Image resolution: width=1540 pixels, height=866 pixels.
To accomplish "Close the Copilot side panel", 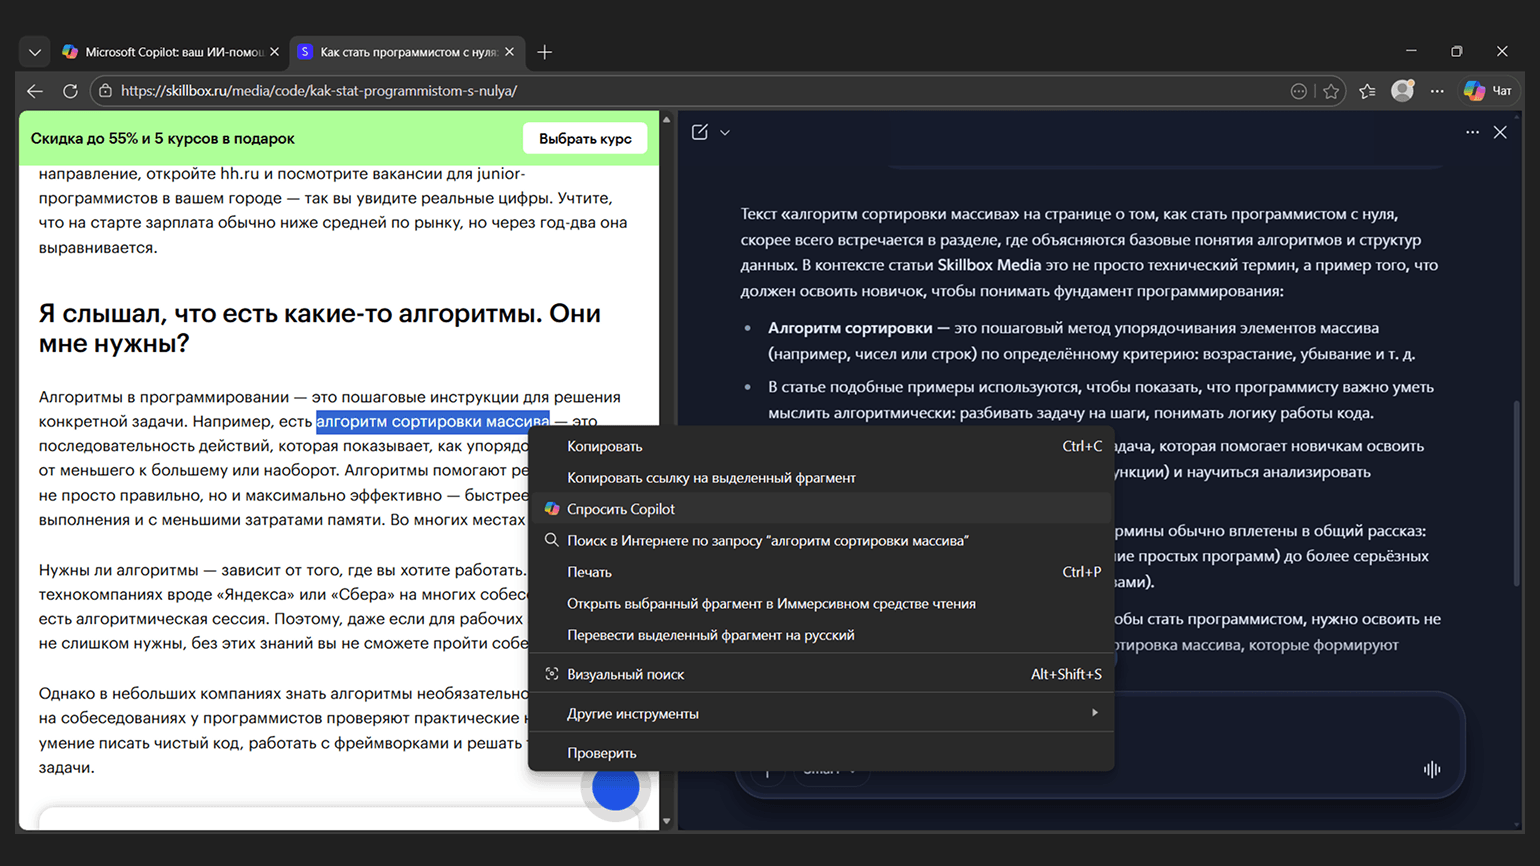I will (x=1500, y=132).
